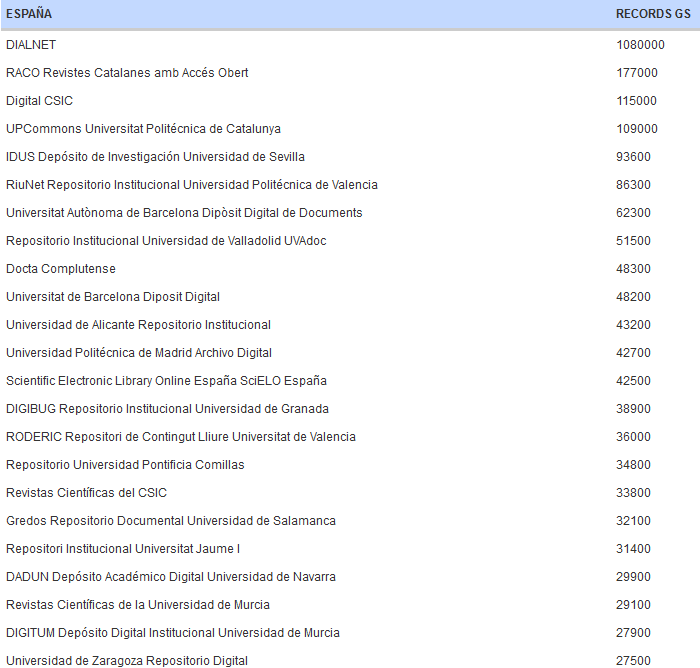This screenshot has width=700, height=668.
Task: Click the RECORDS GS column header
Action: click(x=653, y=14)
